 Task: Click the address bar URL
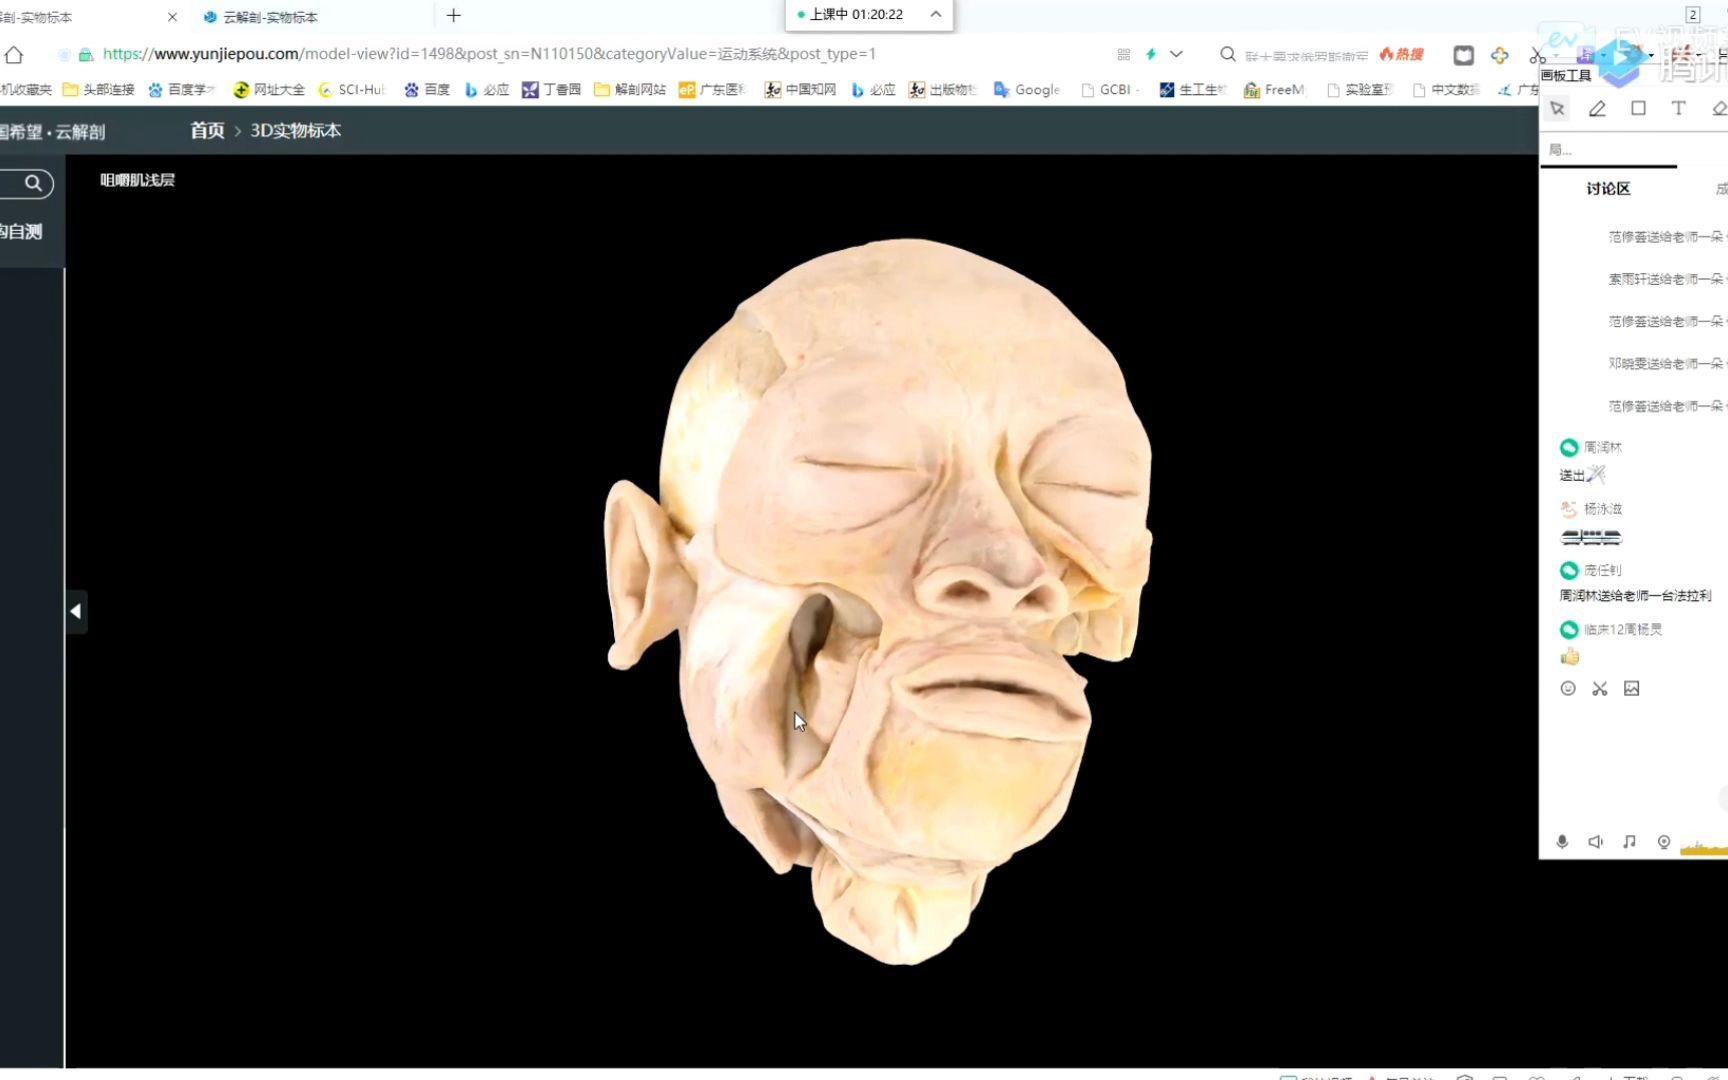[489, 54]
